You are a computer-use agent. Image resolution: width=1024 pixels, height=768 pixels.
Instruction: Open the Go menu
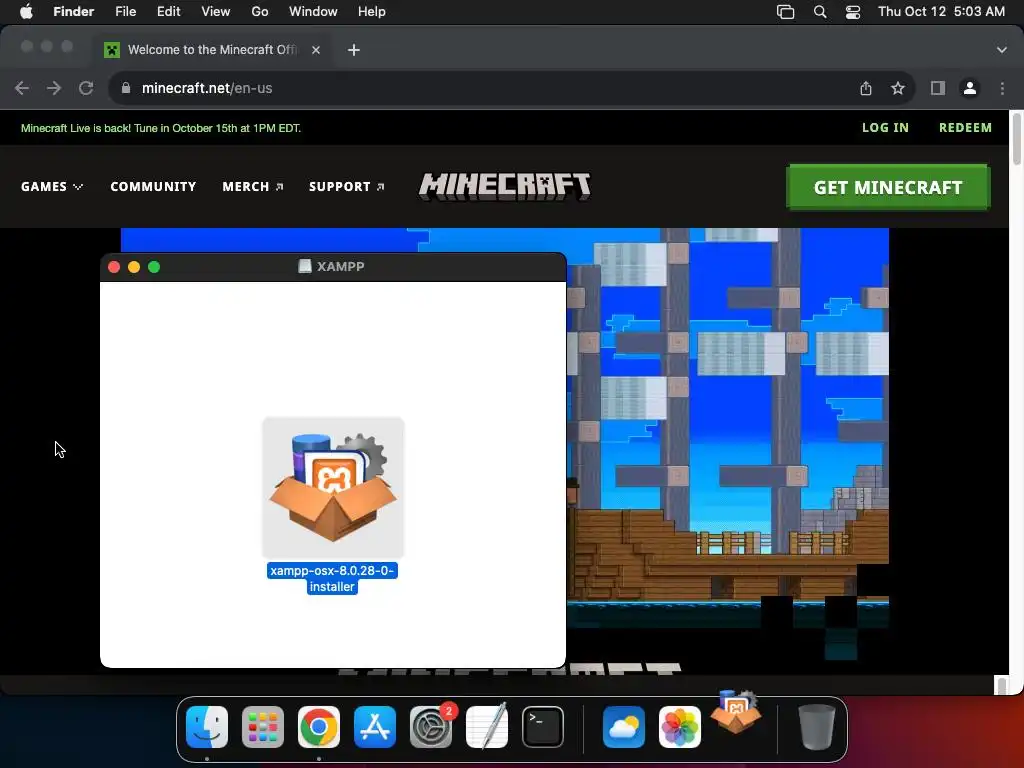click(260, 12)
